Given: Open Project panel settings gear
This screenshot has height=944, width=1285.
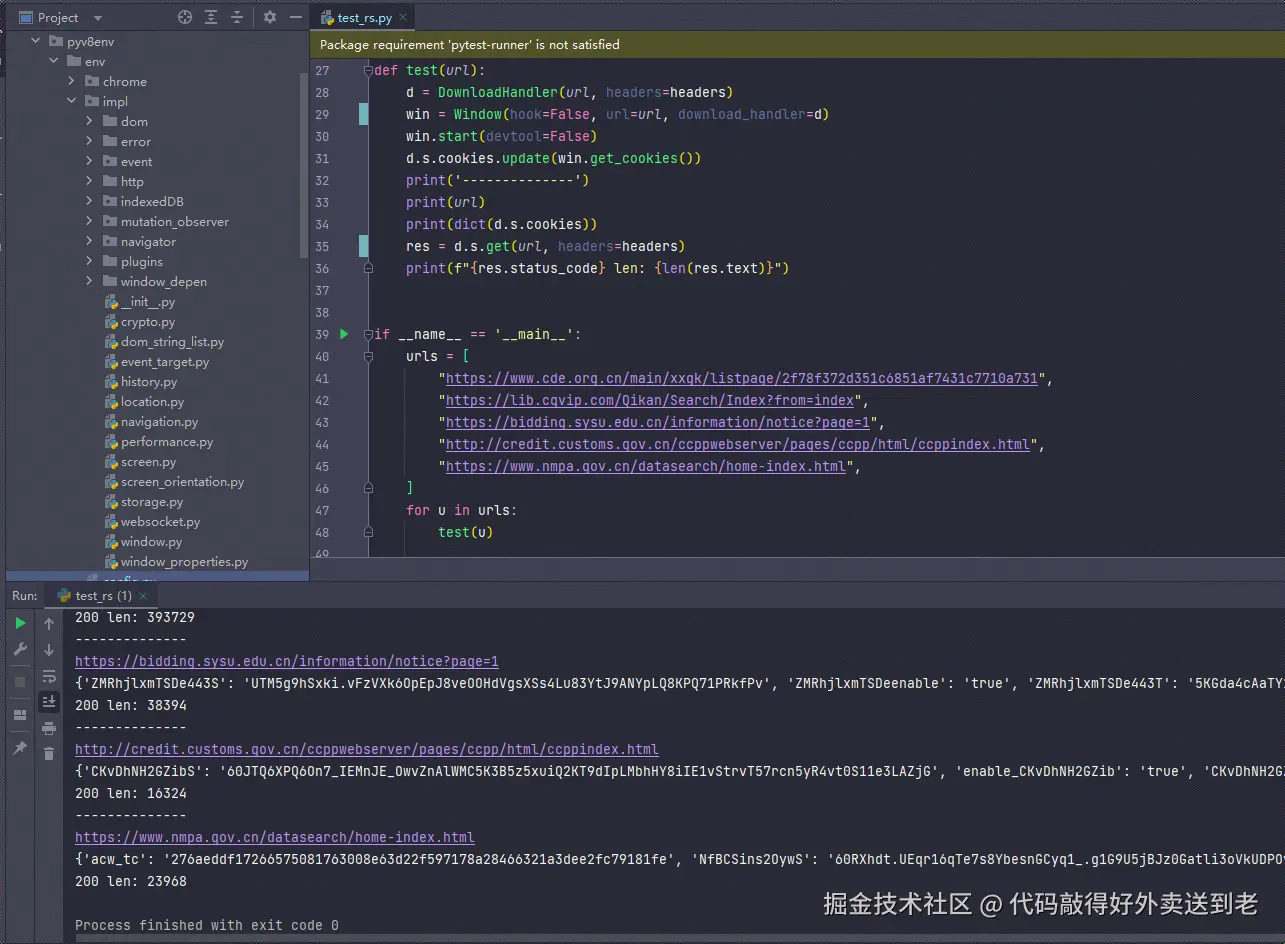Looking at the screenshot, I should (270, 17).
